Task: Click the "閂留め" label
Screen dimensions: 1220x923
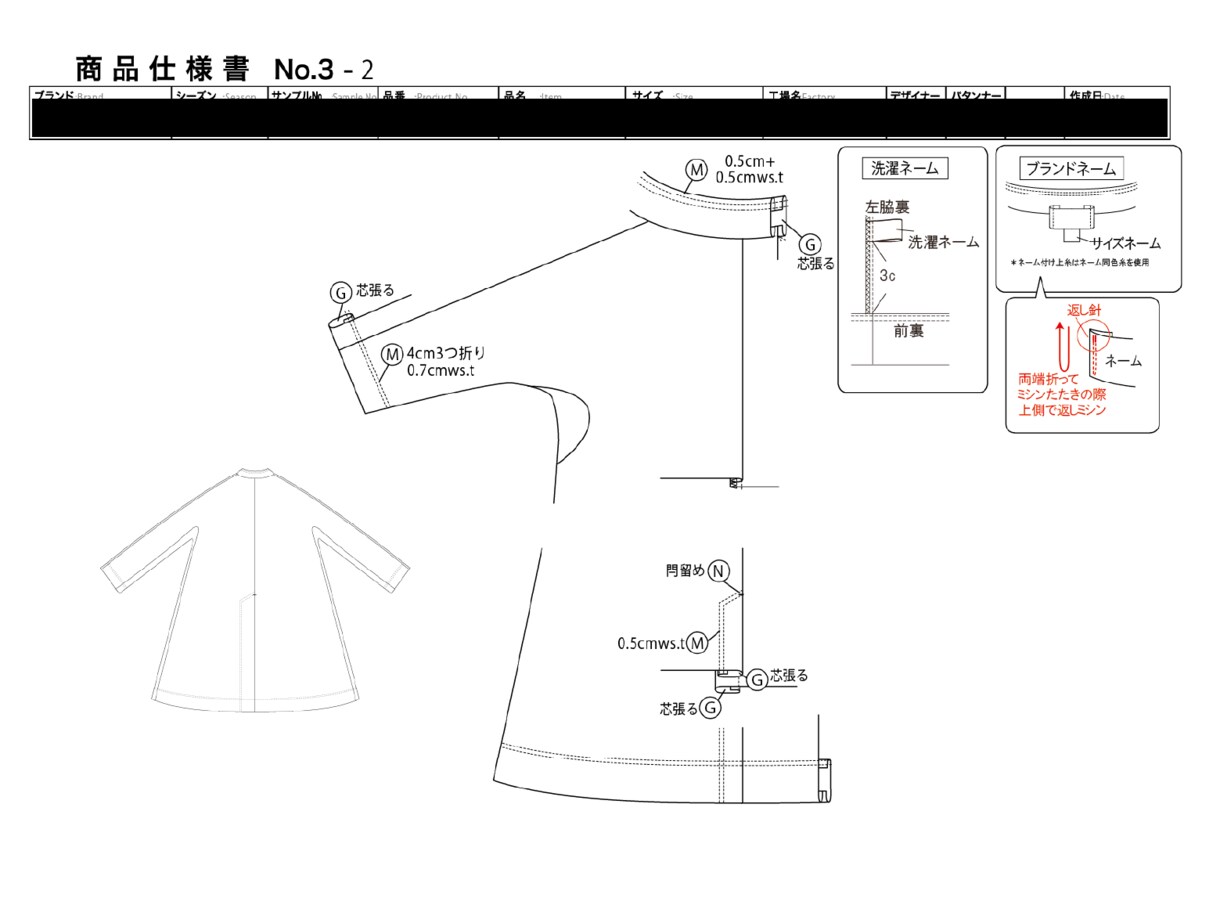Action: click(686, 570)
